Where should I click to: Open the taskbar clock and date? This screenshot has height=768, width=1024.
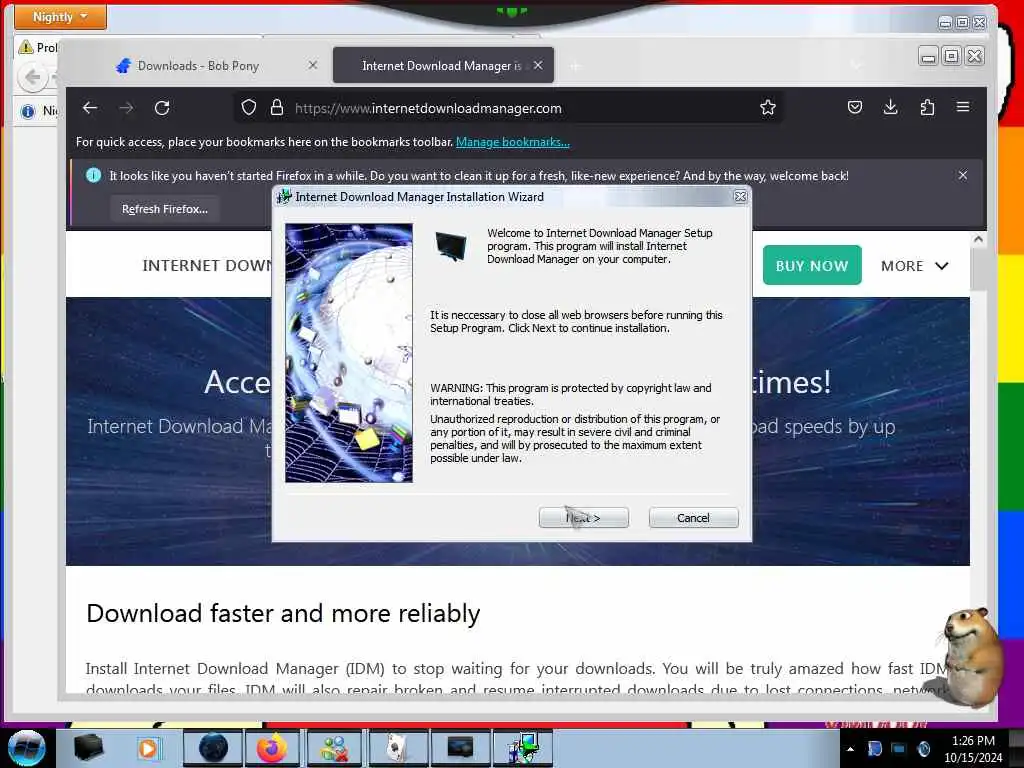(973, 749)
